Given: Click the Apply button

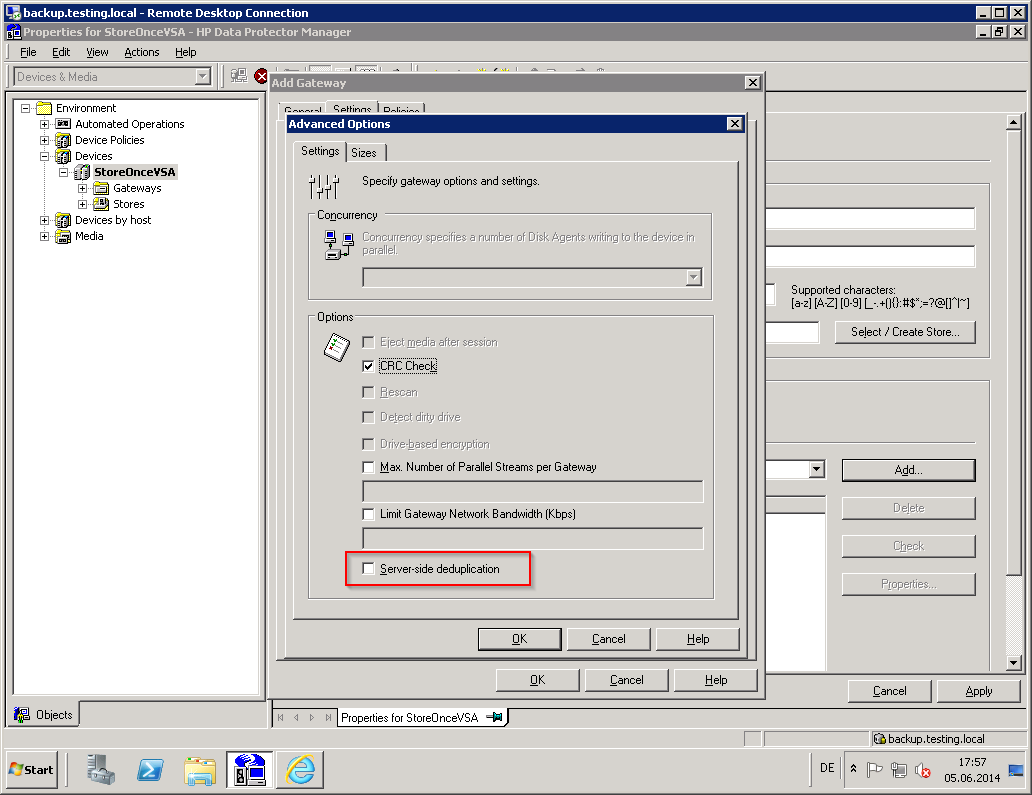Looking at the screenshot, I should coord(979,691).
